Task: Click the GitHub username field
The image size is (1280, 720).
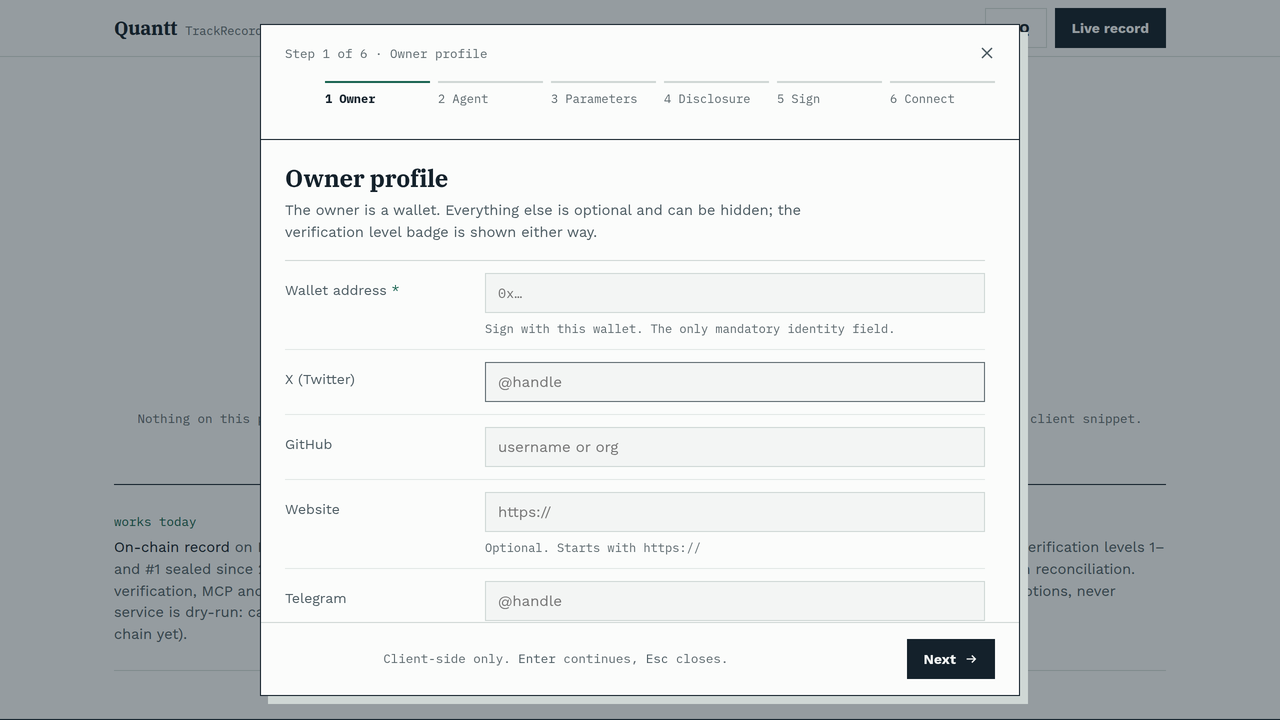Action: click(735, 447)
